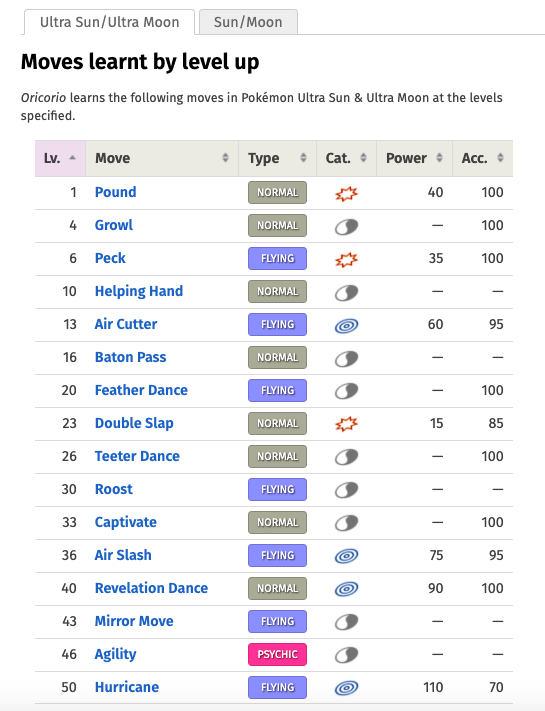Click the status category icon for Growl

[346, 226]
